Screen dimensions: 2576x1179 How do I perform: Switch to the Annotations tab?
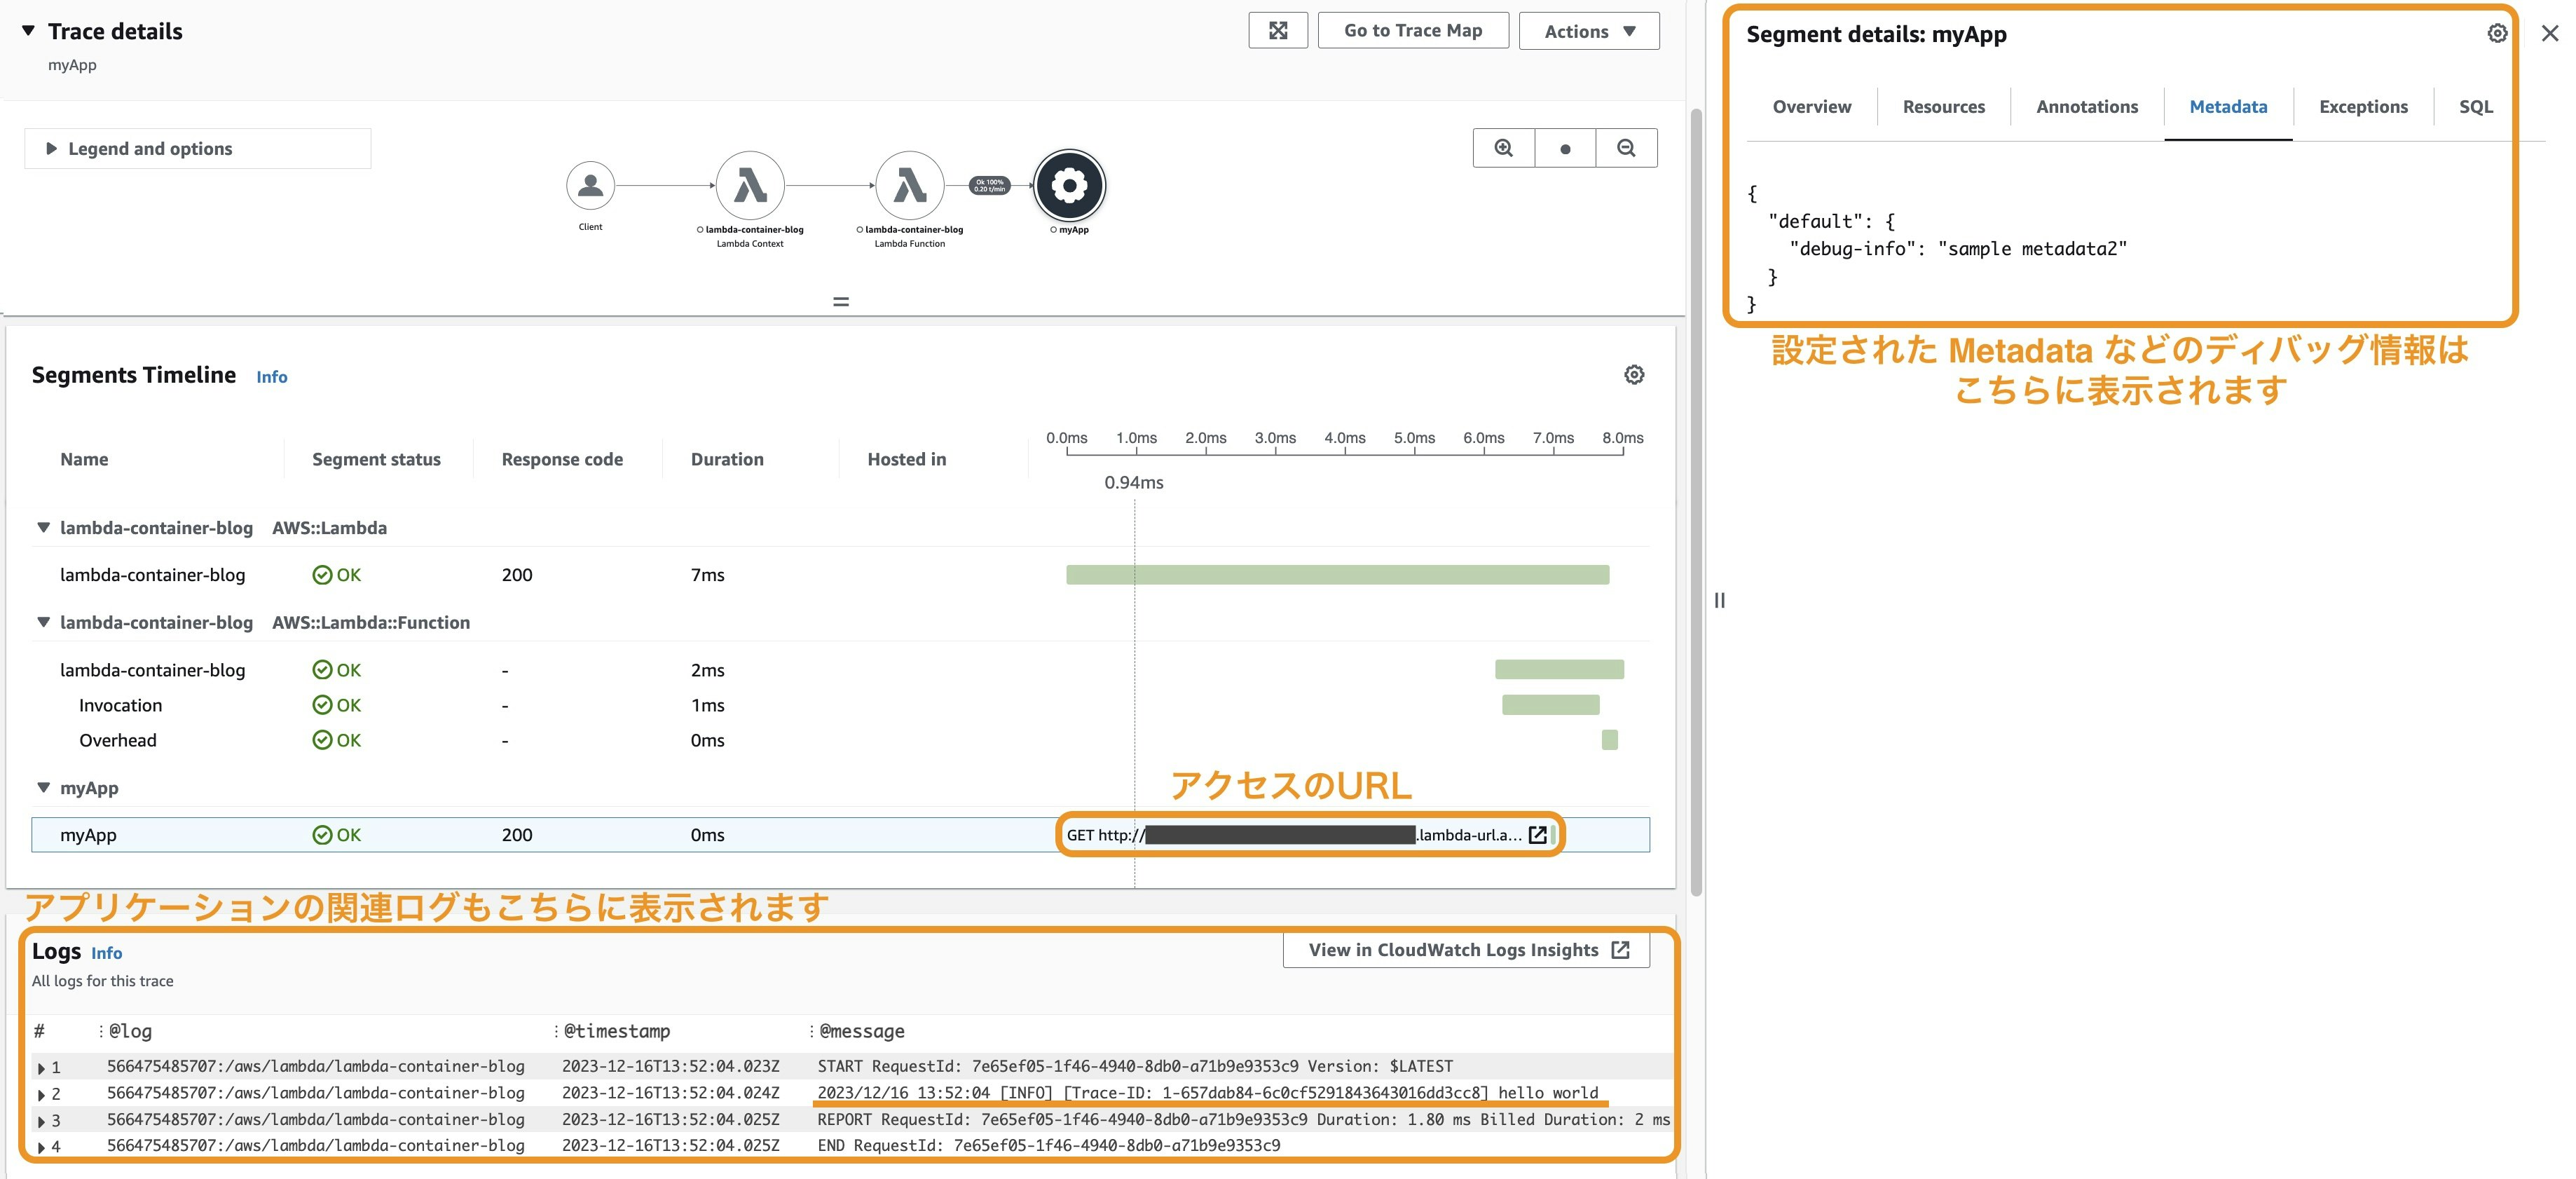click(2086, 107)
